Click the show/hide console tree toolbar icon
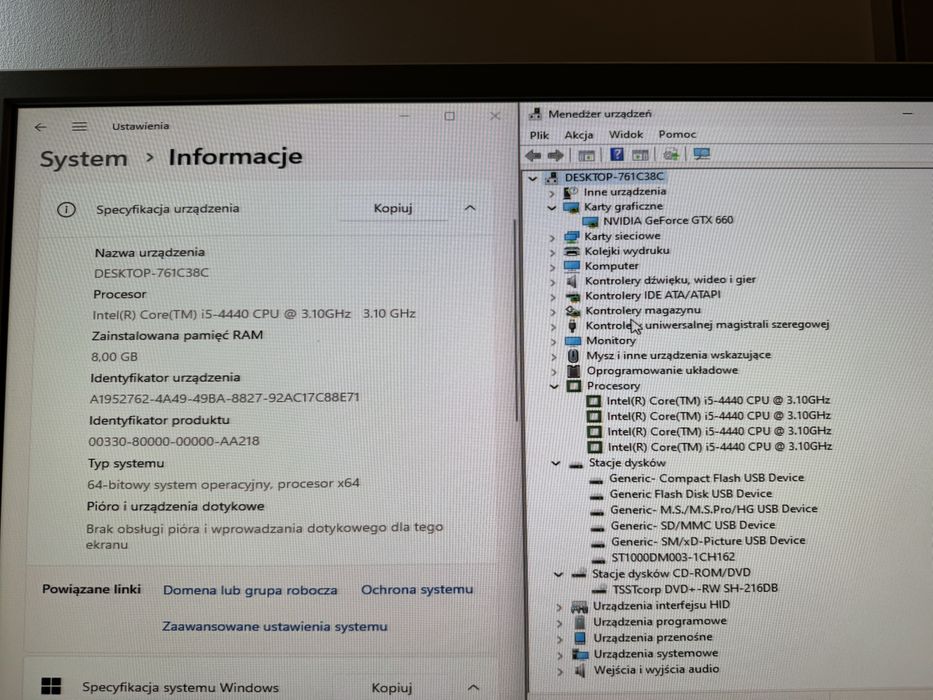The height and width of the screenshot is (700, 933). click(587, 155)
